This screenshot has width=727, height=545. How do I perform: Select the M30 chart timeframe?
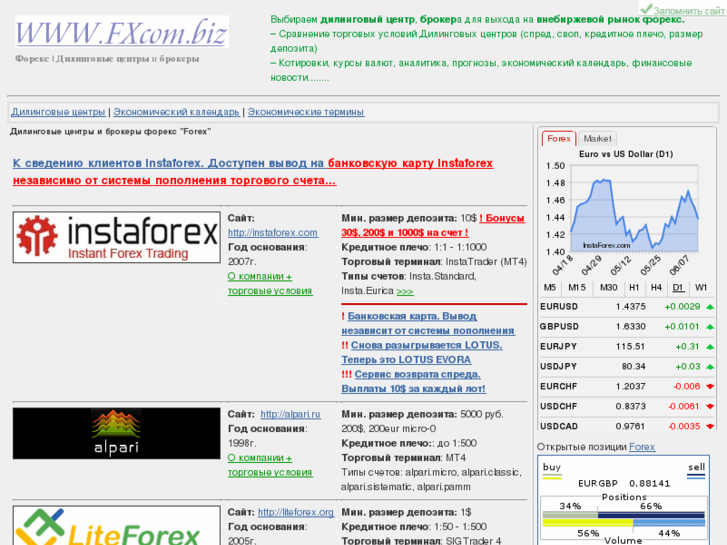point(608,288)
